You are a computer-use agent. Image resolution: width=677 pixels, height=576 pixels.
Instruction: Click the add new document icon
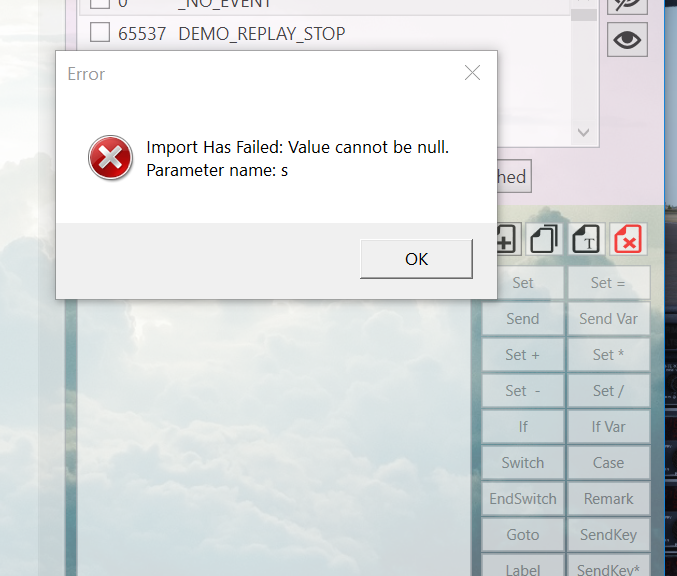pyautogui.click(x=509, y=238)
